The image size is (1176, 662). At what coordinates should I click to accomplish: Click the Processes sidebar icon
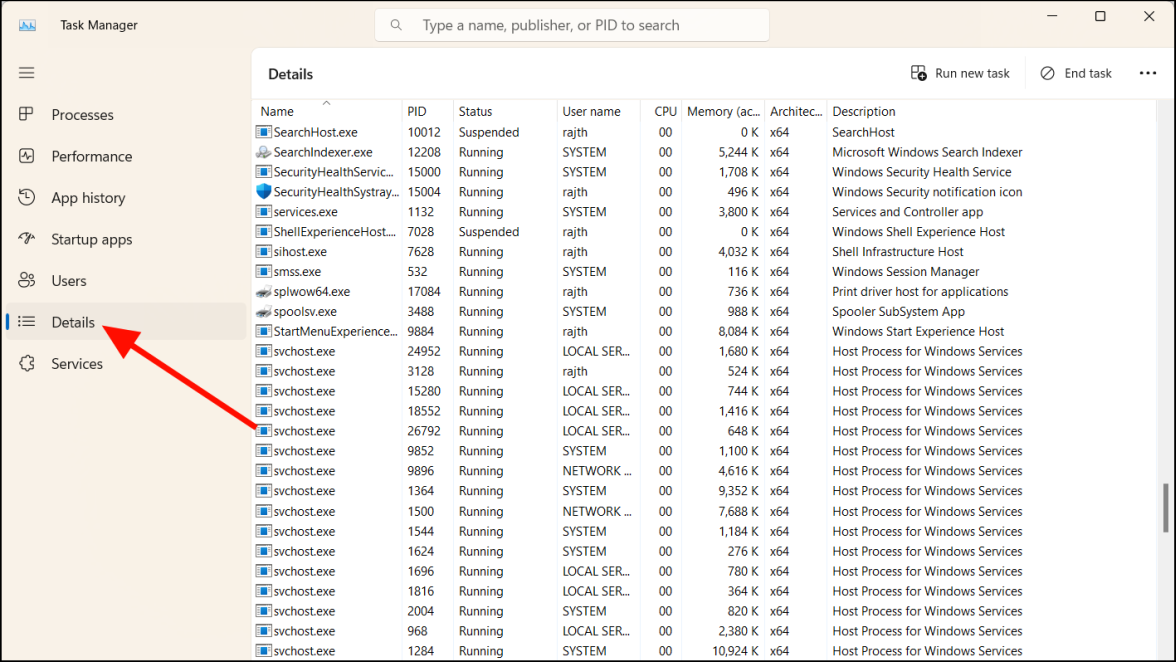(x=27, y=115)
